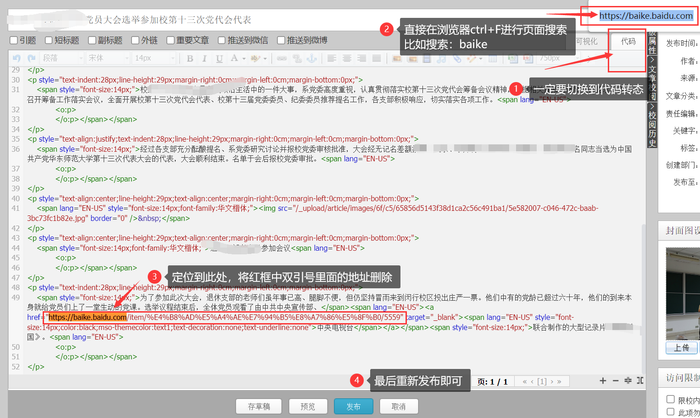Image resolution: width=700 pixels, height=418 pixels.
Task: Open the 段落 paragraph format dropdown
Action: (62, 59)
